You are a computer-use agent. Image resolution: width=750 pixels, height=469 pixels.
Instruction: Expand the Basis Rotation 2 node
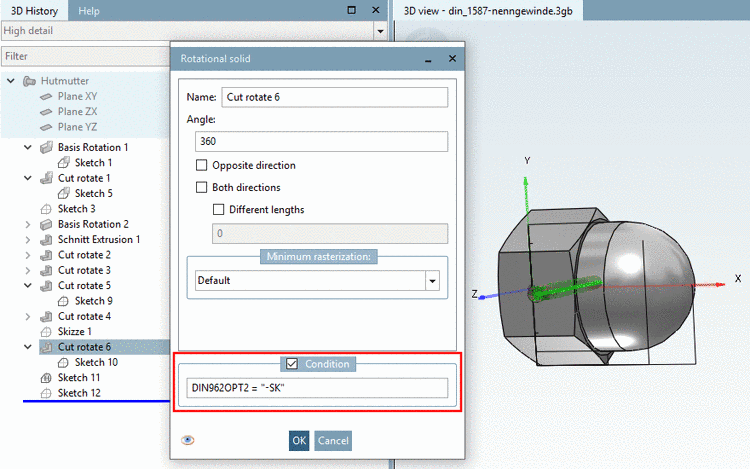(28, 224)
